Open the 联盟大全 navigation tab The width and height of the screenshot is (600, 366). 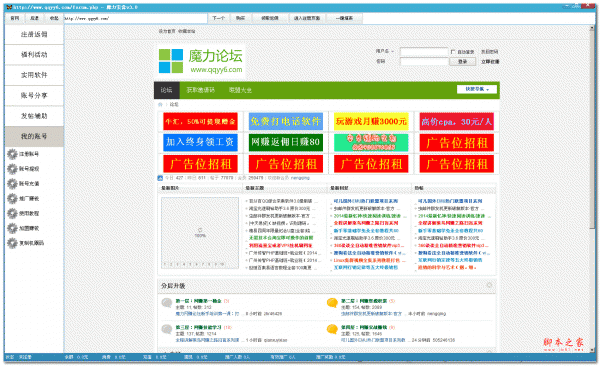coord(240,90)
